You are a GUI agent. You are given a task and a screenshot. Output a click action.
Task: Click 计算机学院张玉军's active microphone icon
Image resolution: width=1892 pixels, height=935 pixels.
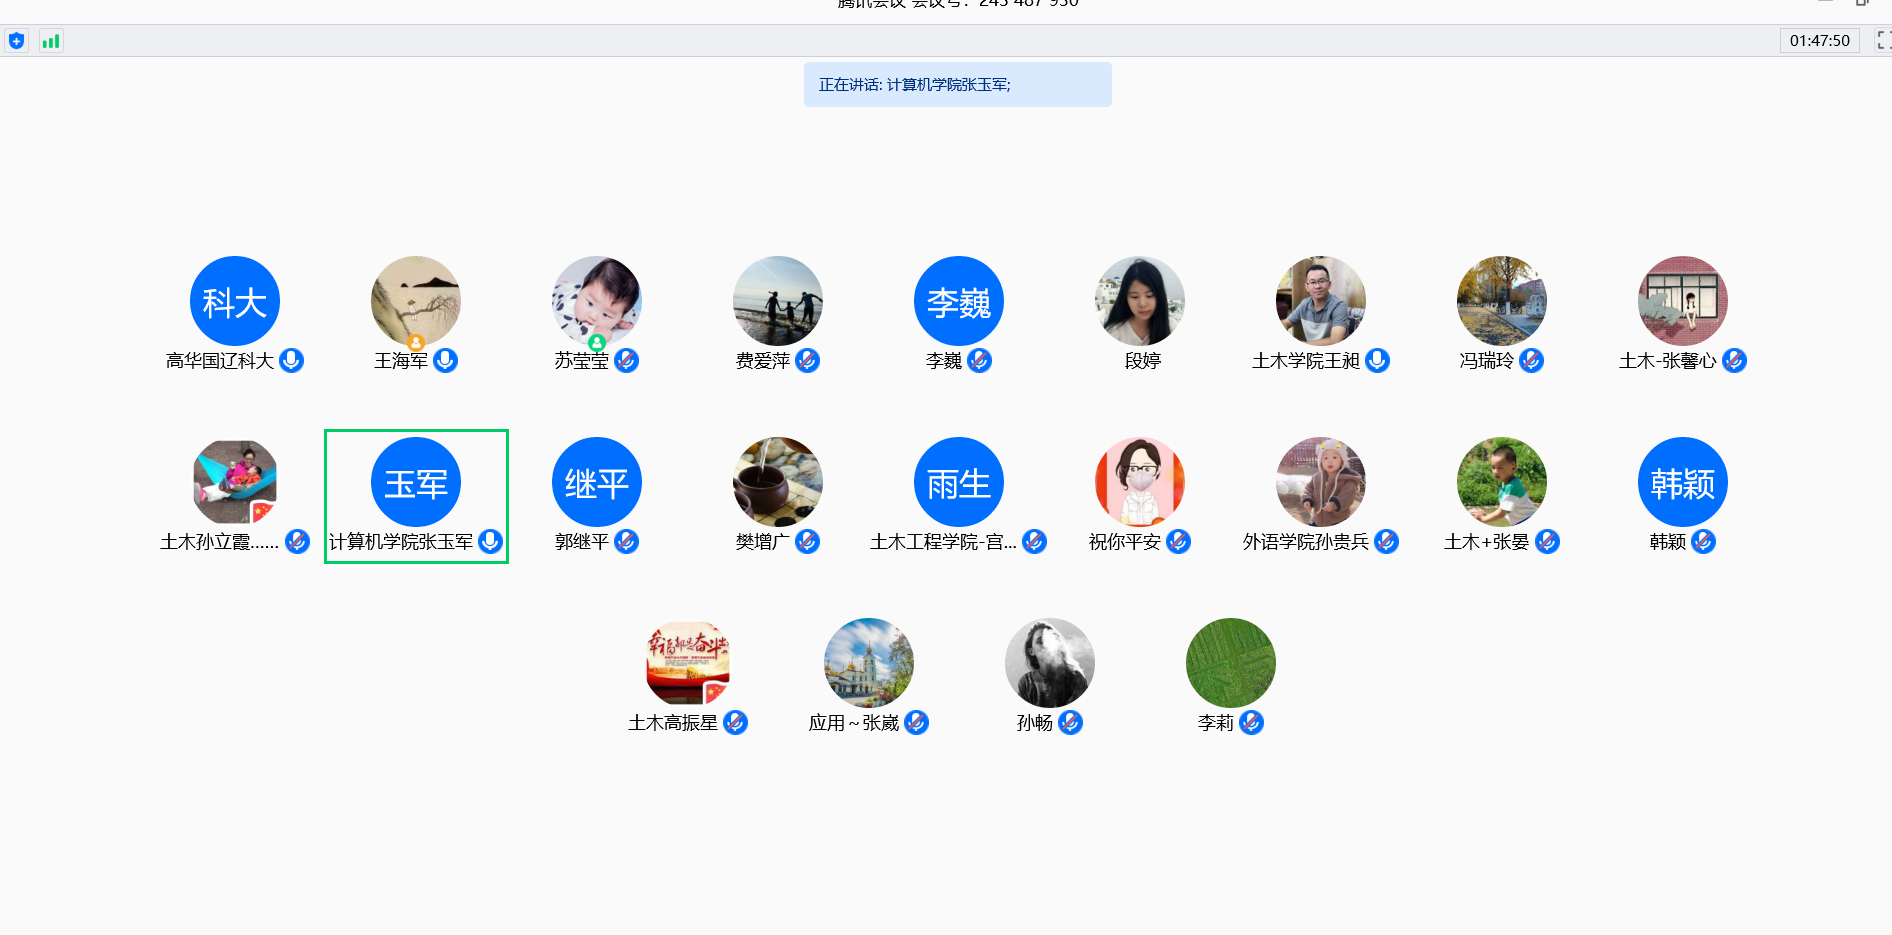pos(490,541)
